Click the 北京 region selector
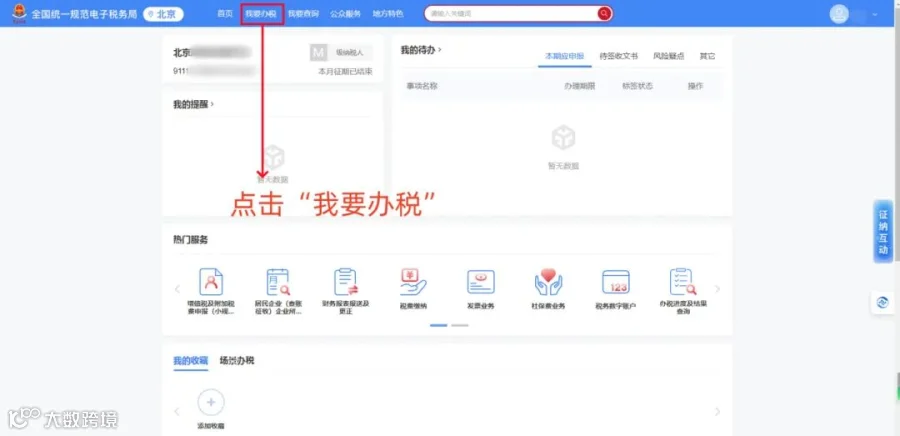 (x=163, y=14)
